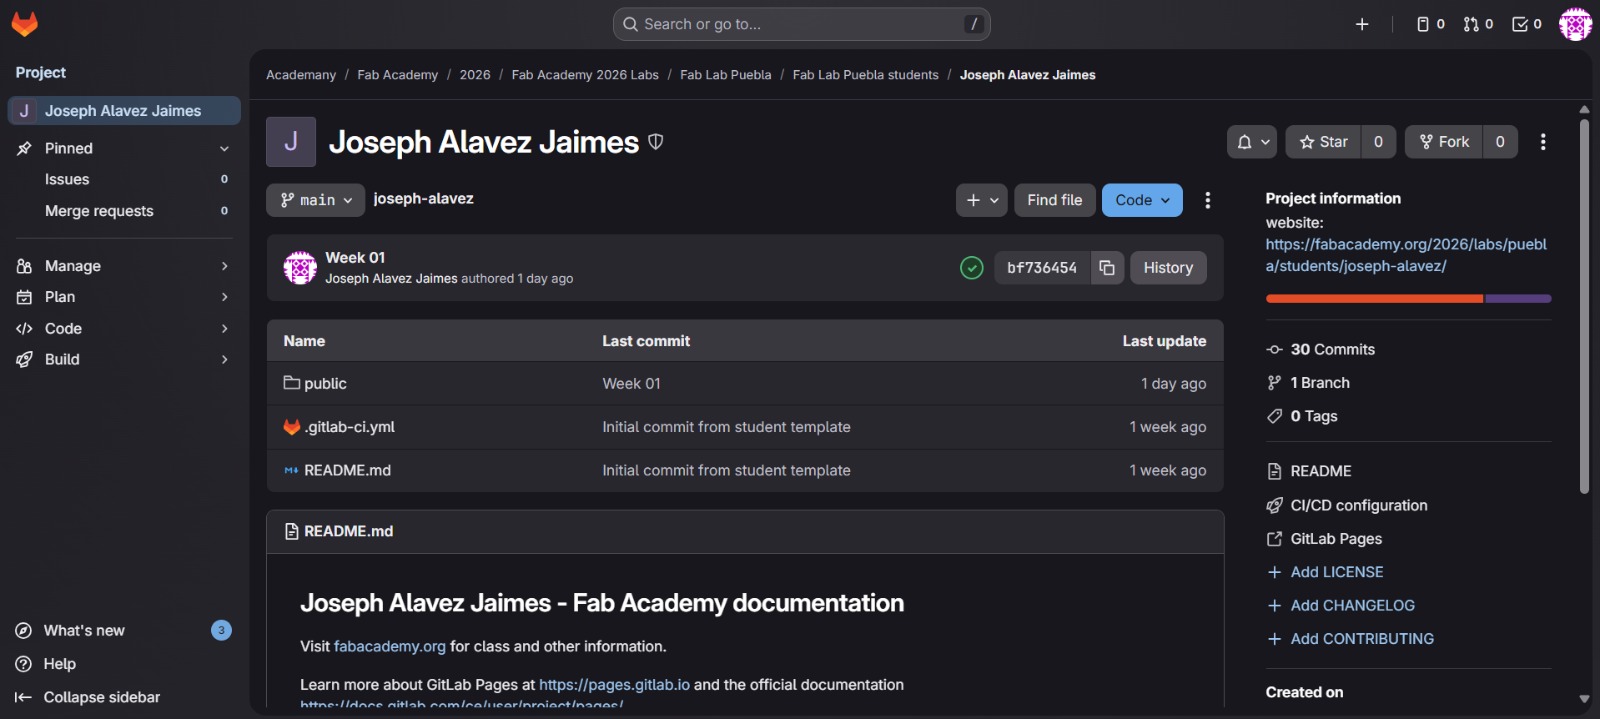Open project actions kebab menu beside Fork
1600x719 pixels.
(x=1543, y=142)
